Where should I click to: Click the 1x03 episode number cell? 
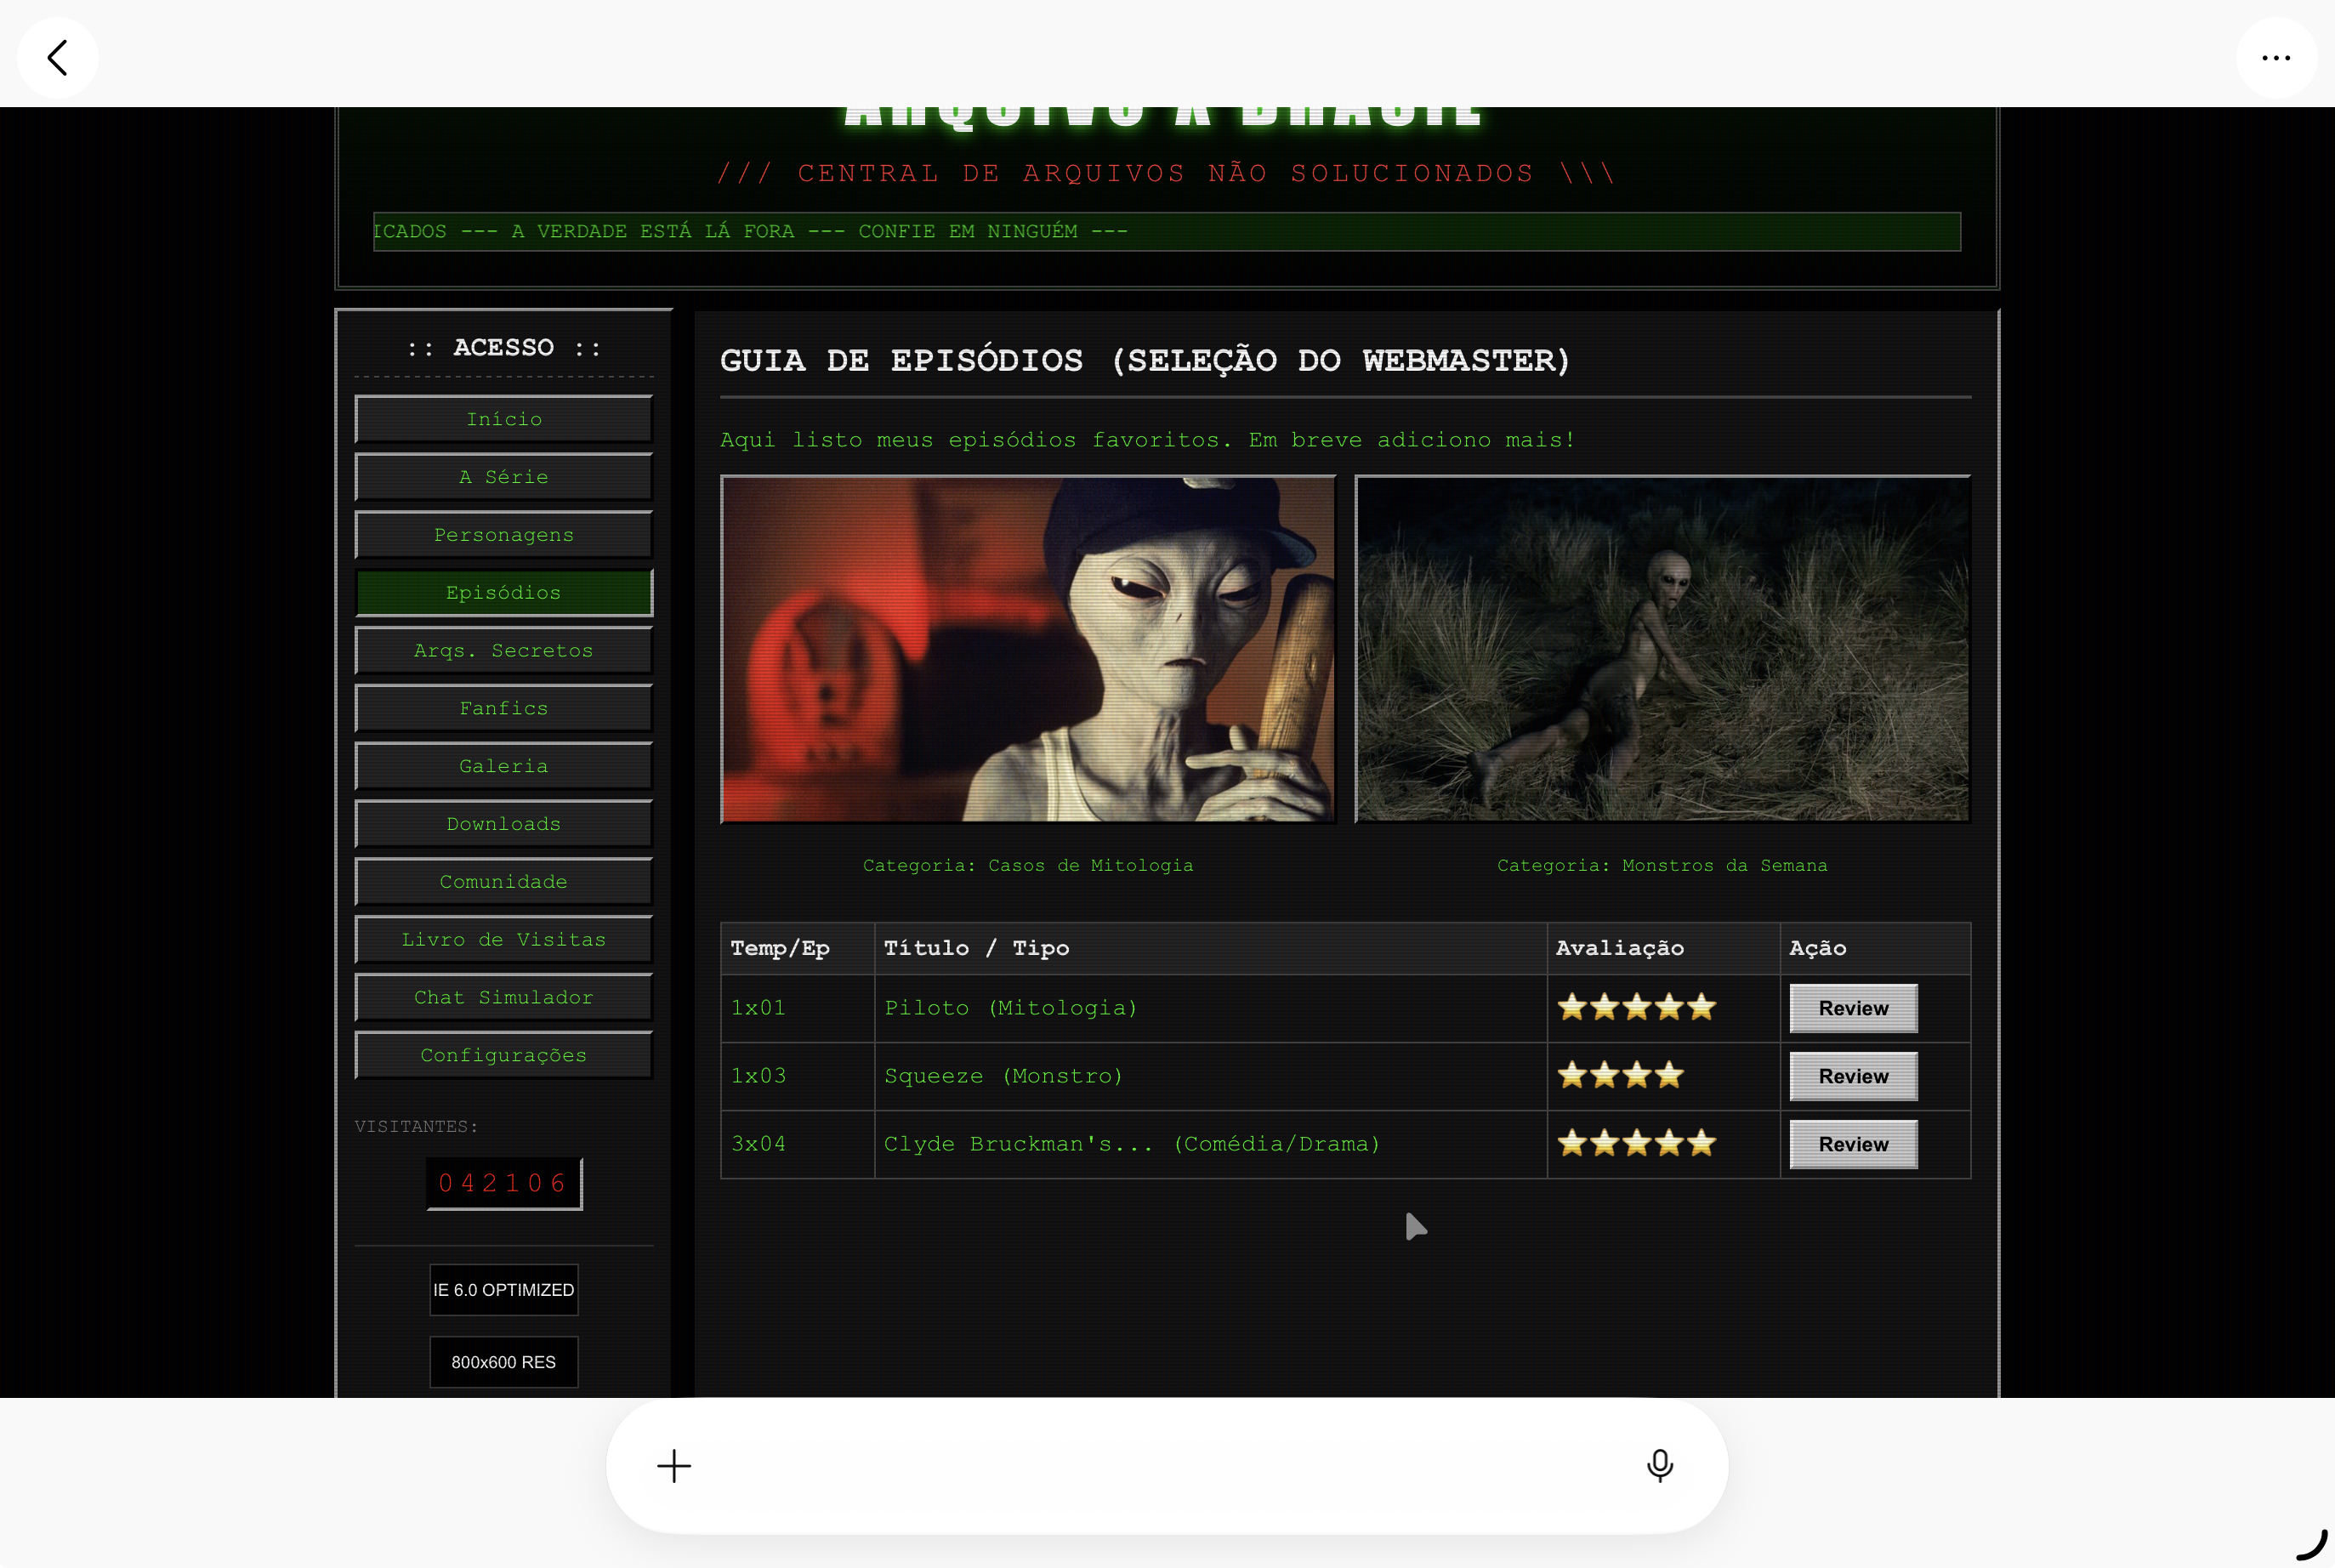click(x=798, y=1076)
